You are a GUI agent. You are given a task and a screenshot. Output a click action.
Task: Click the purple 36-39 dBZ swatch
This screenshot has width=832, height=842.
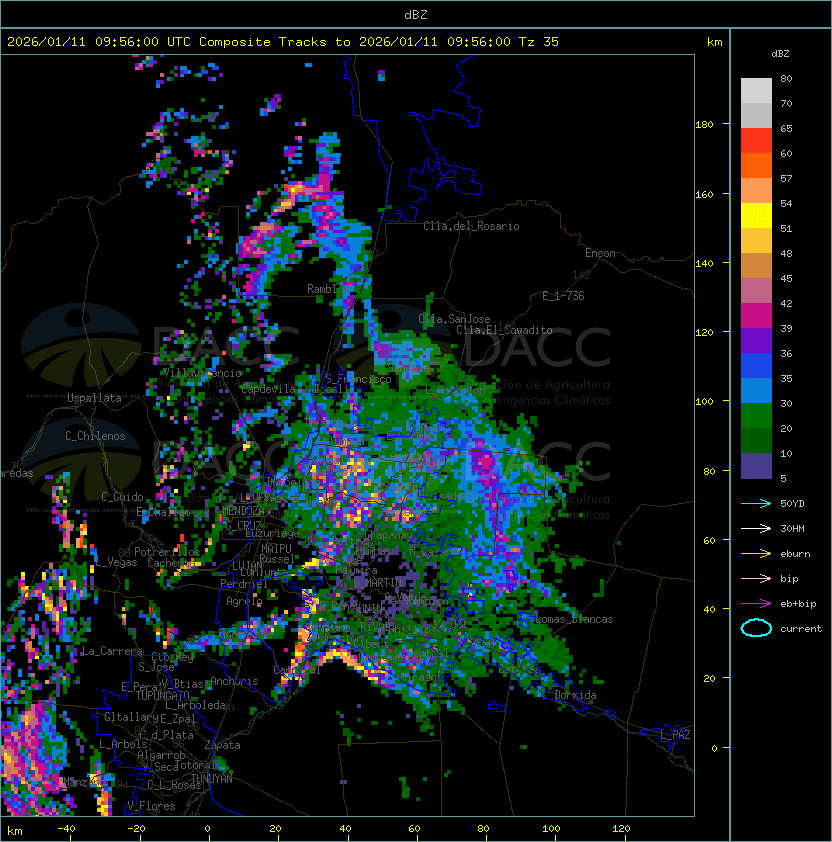click(x=756, y=340)
